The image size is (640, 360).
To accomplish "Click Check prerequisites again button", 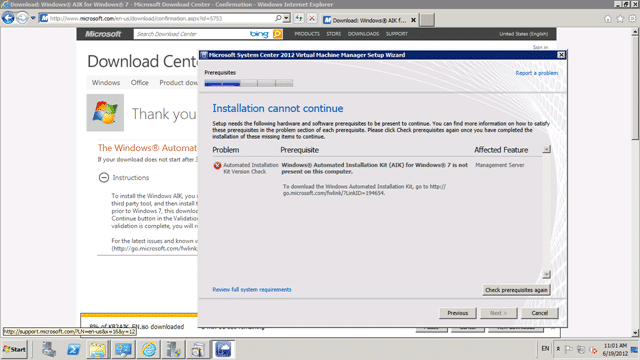I will (516, 290).
